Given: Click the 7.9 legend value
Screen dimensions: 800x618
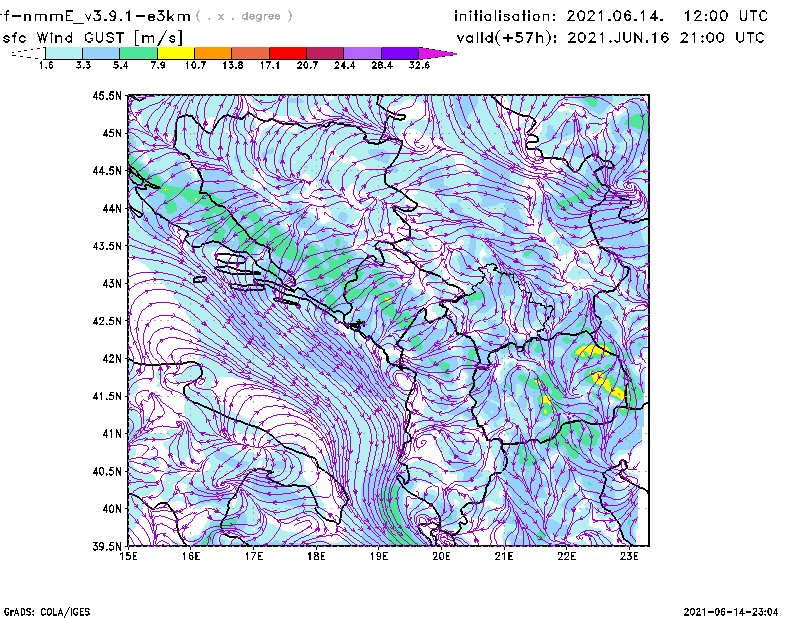Looking at the screenshot, I should (x=158, y=65).
